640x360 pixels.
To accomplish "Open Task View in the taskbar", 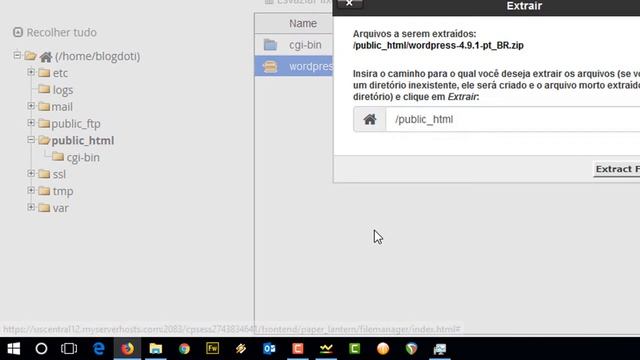I will [69, 349].
